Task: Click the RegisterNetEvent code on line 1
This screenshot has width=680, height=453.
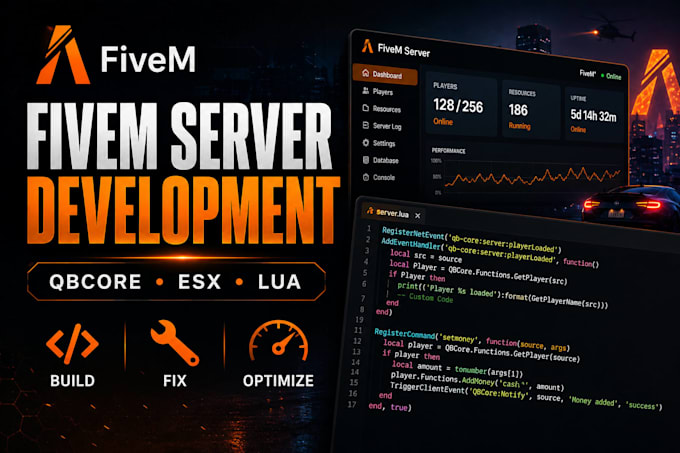Action: [471, 240]
